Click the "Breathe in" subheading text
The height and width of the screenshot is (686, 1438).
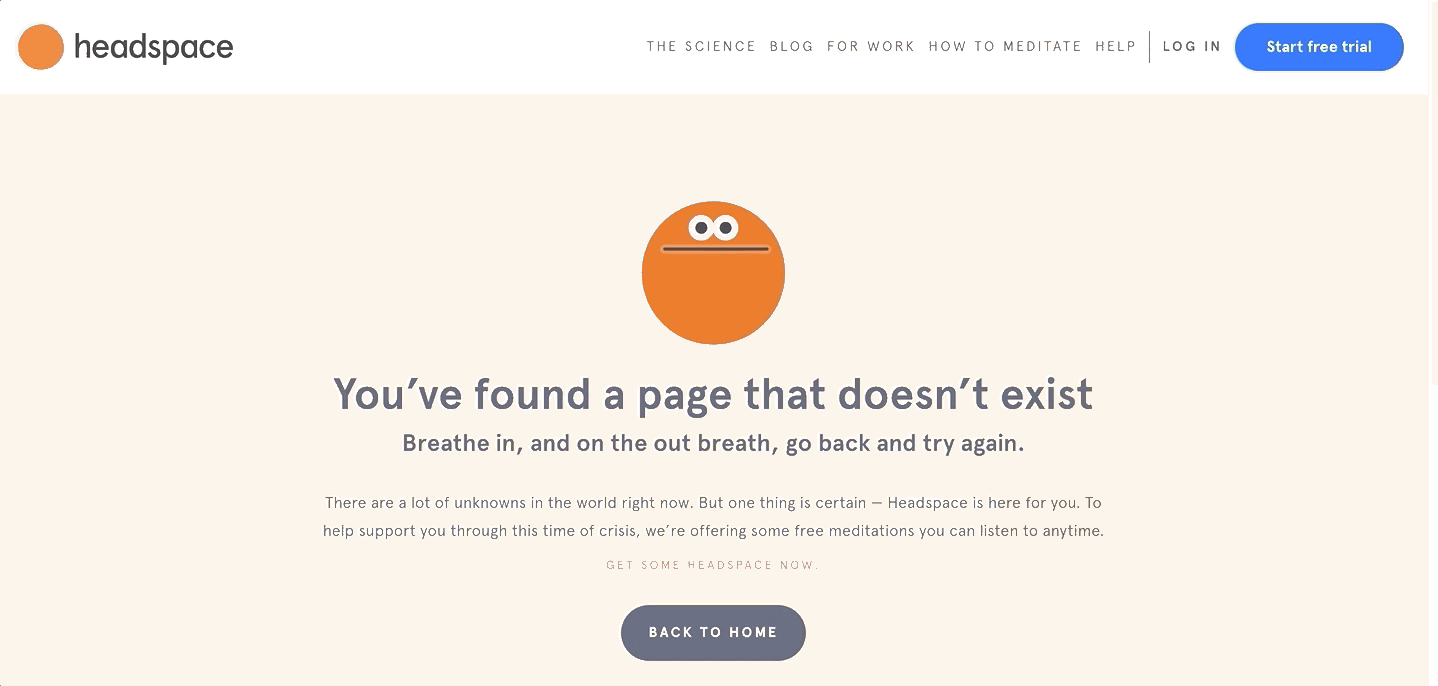click(x=713, y=443)
